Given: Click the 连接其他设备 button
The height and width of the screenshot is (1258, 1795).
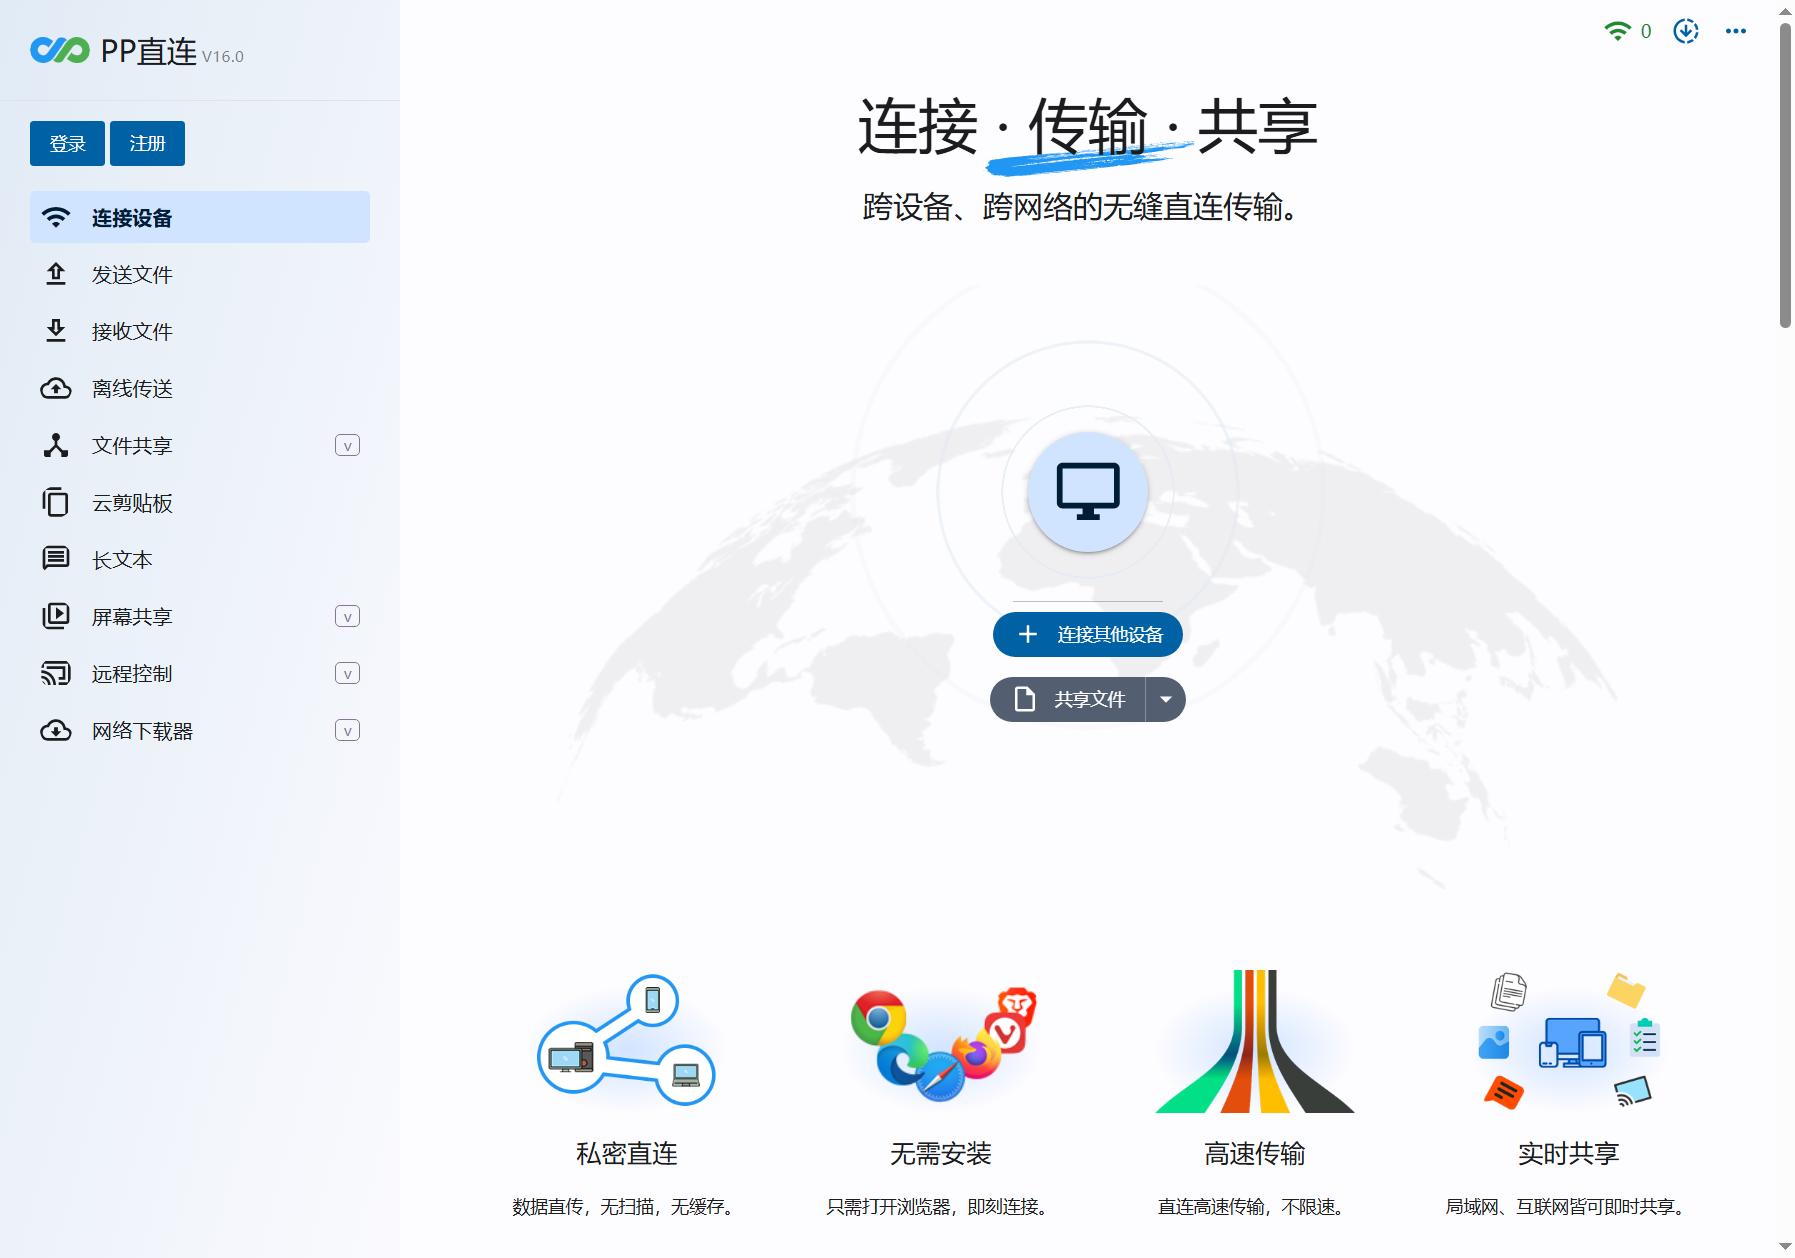Looking at the screenshot, I should [1088, 634].
